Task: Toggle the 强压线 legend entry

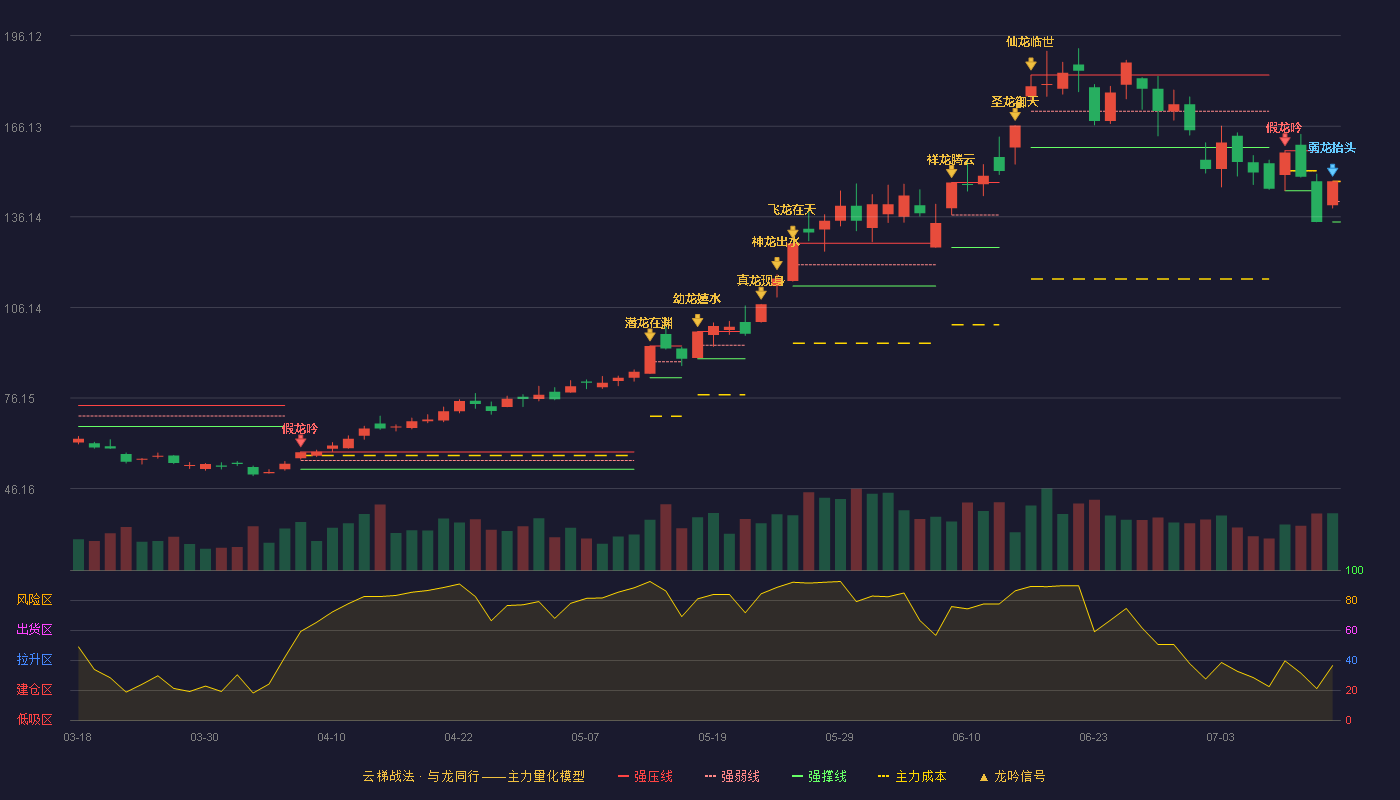Action: point(645,776)
